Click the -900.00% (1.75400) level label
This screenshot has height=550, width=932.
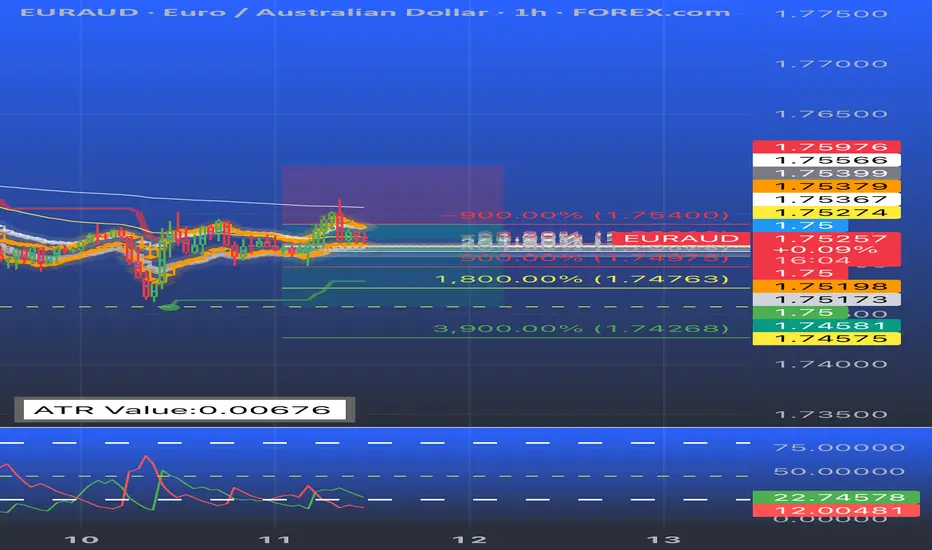587,215
